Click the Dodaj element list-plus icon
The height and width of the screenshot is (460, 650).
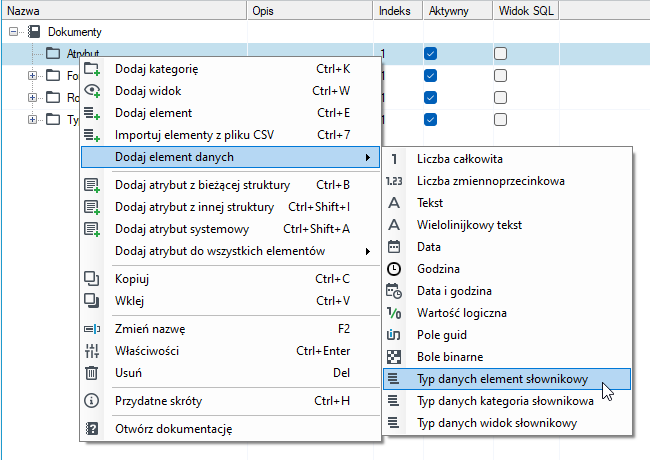point(92,113)
